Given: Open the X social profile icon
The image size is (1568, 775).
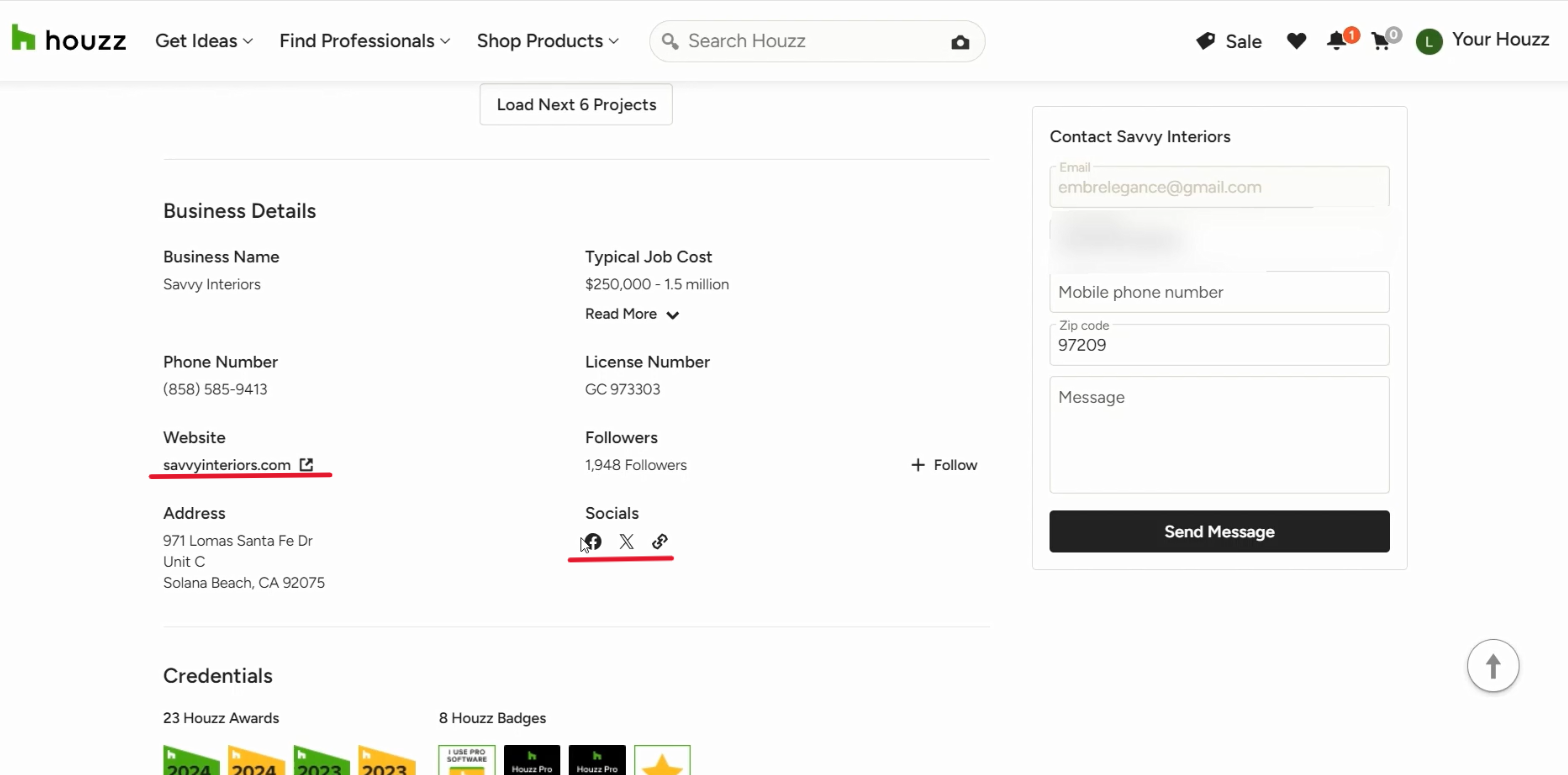Looking at the screenshot, I should 626,542.
